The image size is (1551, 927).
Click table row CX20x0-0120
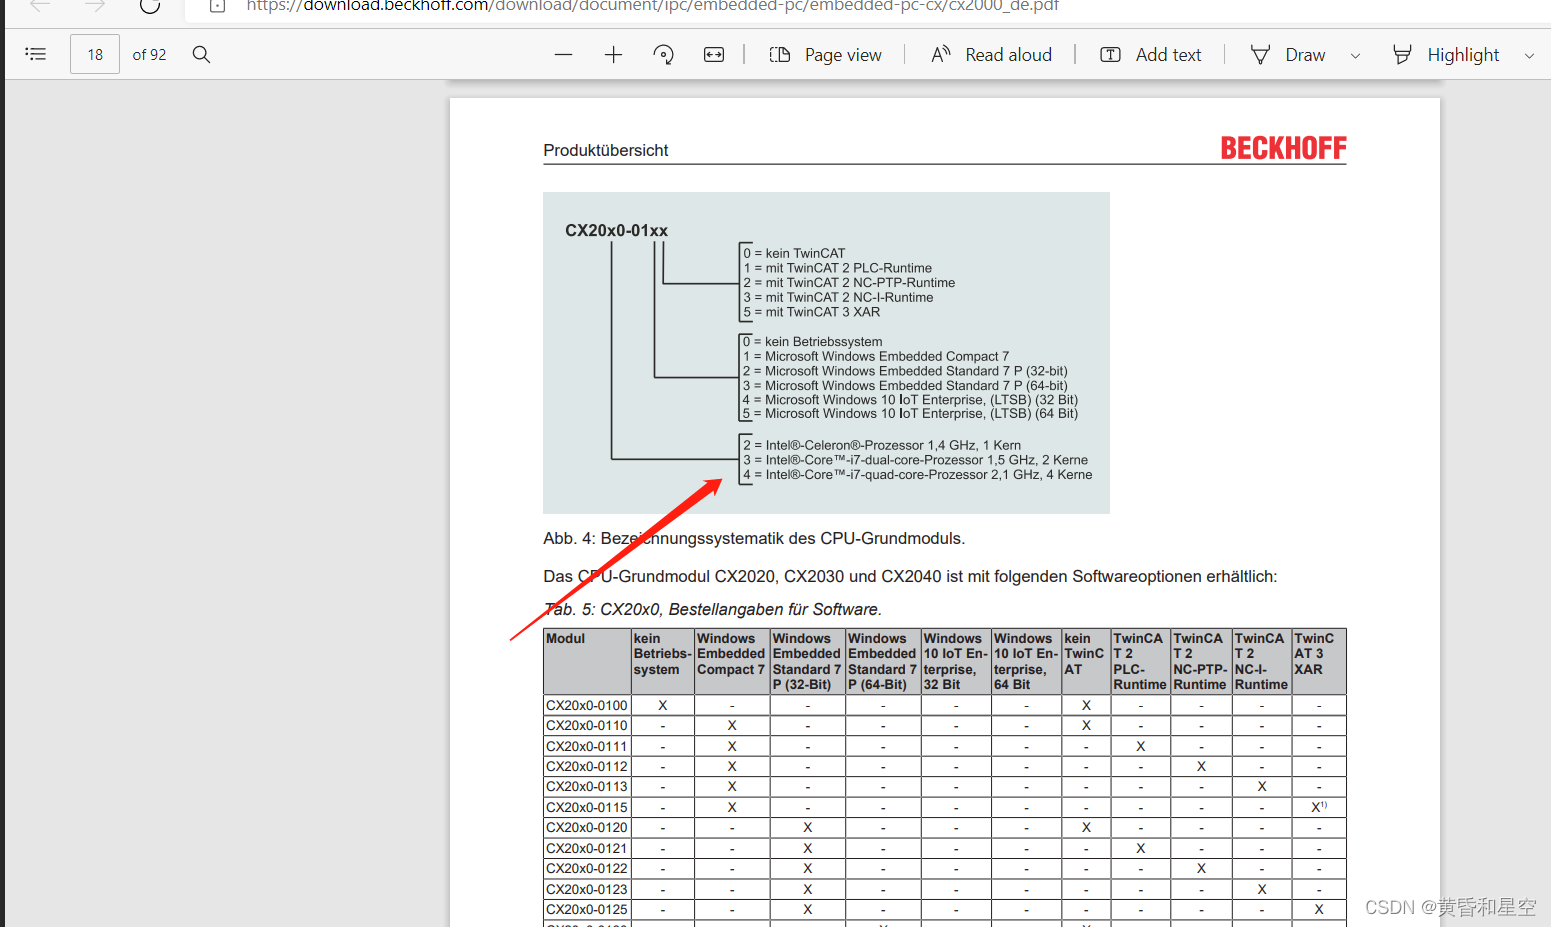click(945, 827)
